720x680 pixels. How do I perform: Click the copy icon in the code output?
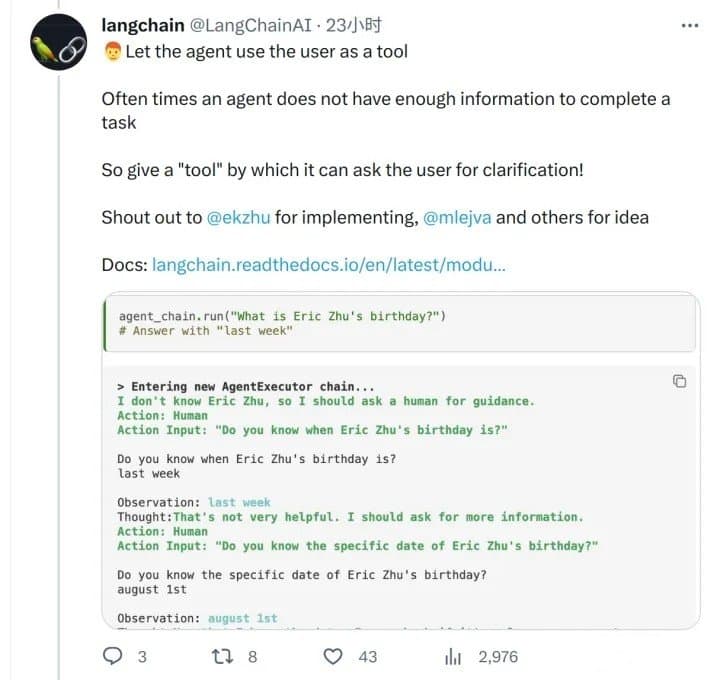(x=679, y=381)
